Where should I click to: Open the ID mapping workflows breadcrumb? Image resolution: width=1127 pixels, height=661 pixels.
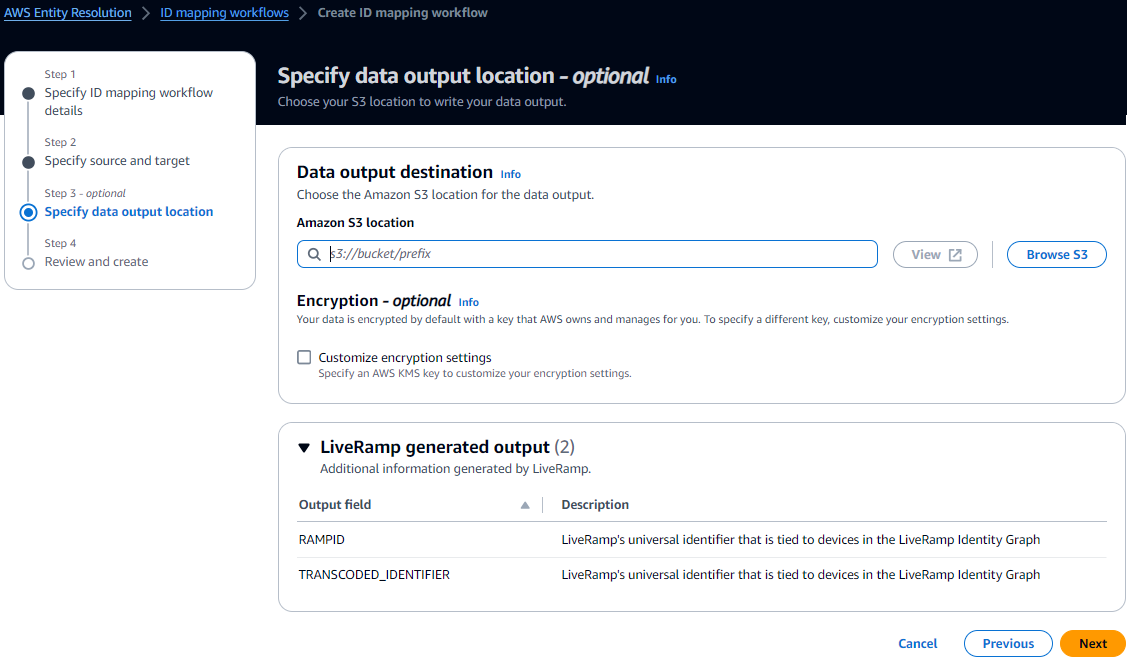pos(224,12)
